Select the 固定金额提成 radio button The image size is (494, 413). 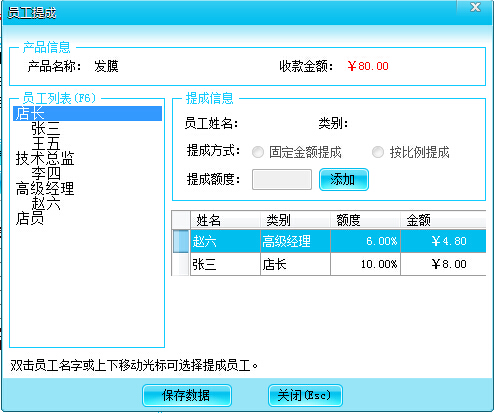click(258, 152)
